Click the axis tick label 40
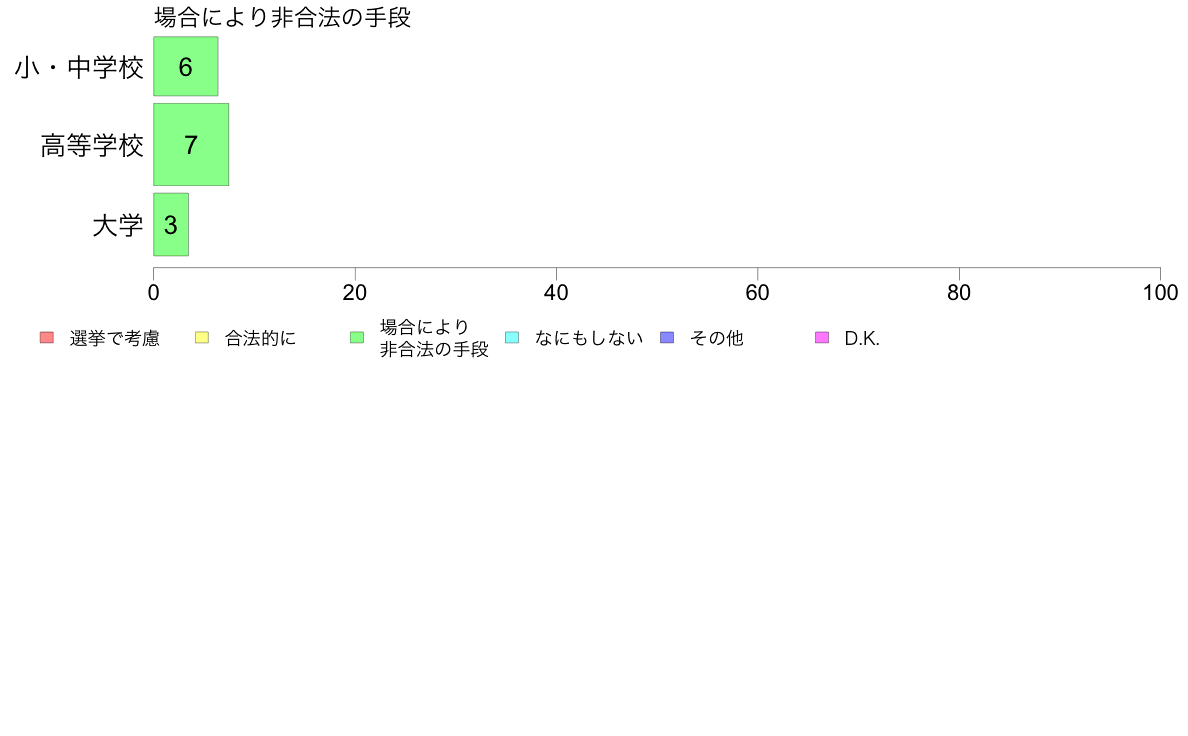Image resolution: width=1188 pixels, height=736 pixels. pos(556,293)
